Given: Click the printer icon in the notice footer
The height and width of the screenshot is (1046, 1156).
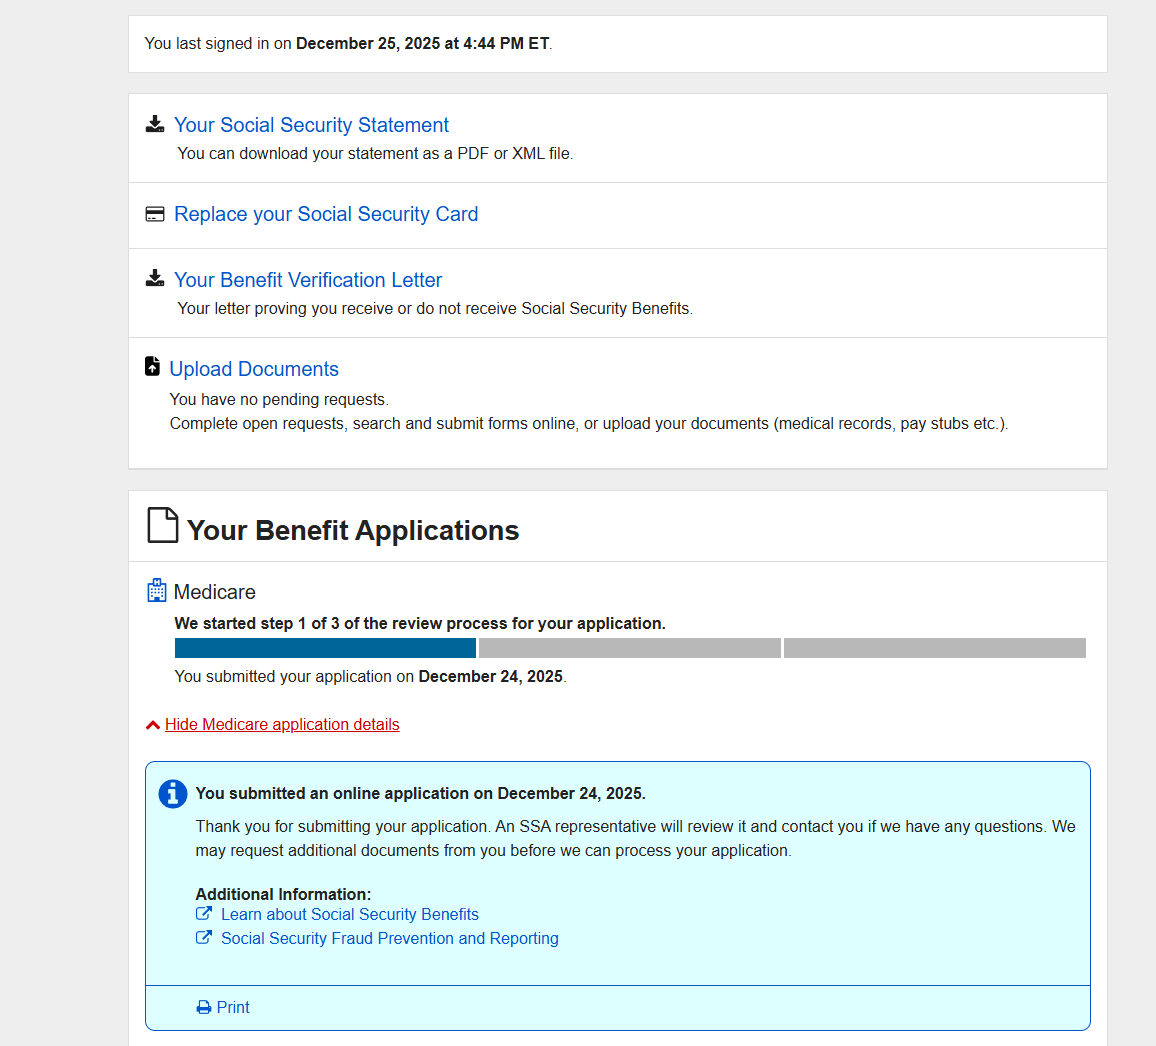Looking at the screenshot, I should click(204, 1008).
